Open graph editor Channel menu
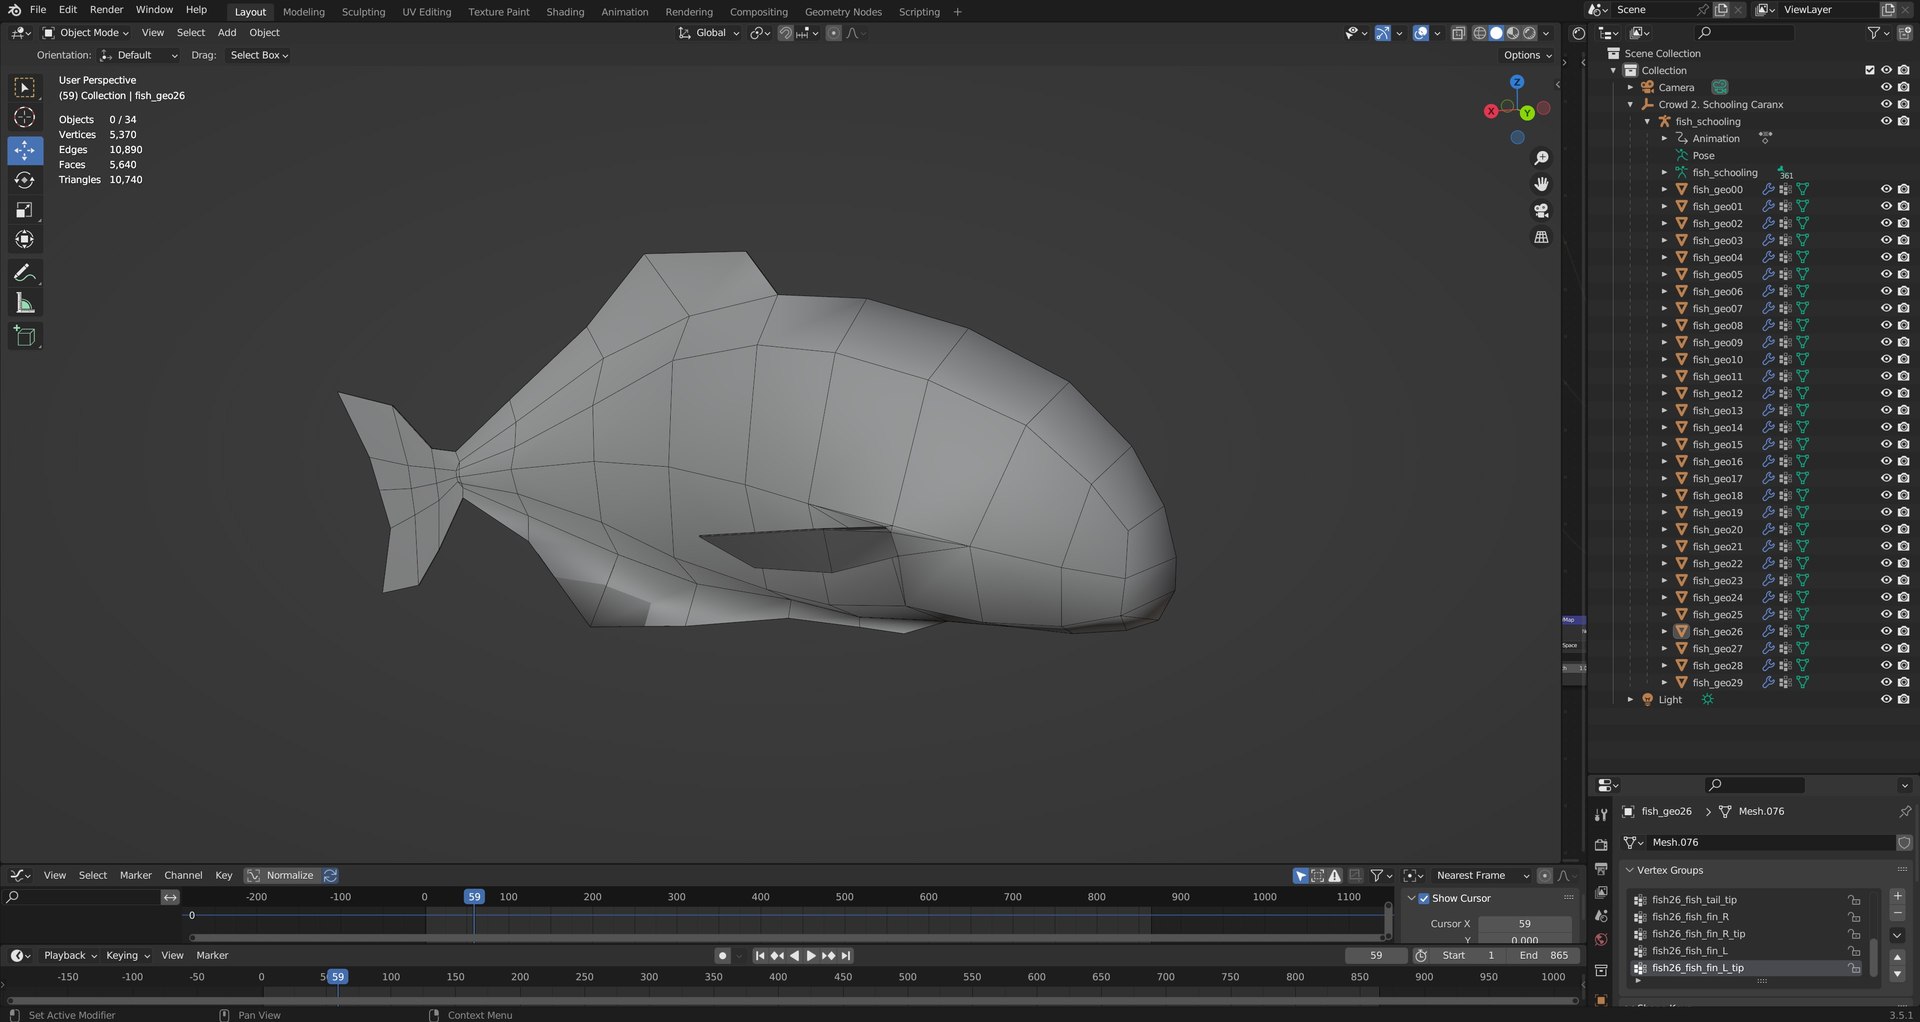 click(x=183, y=875)
